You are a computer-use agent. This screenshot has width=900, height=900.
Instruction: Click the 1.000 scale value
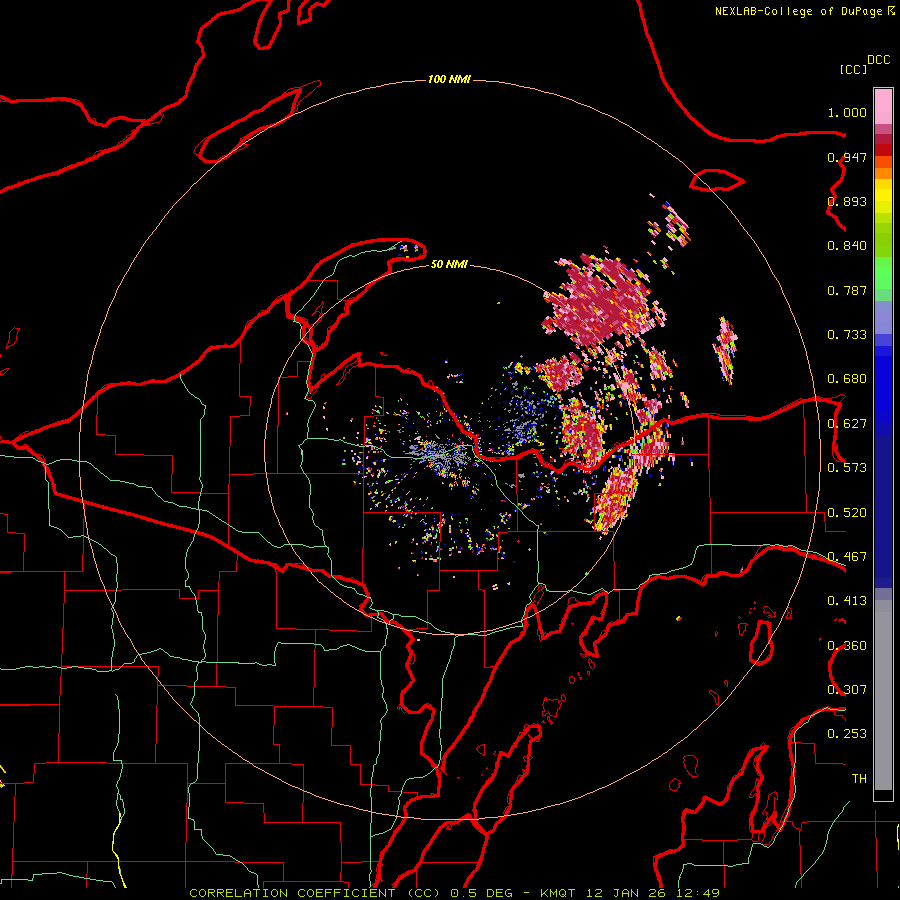(847, 112)
